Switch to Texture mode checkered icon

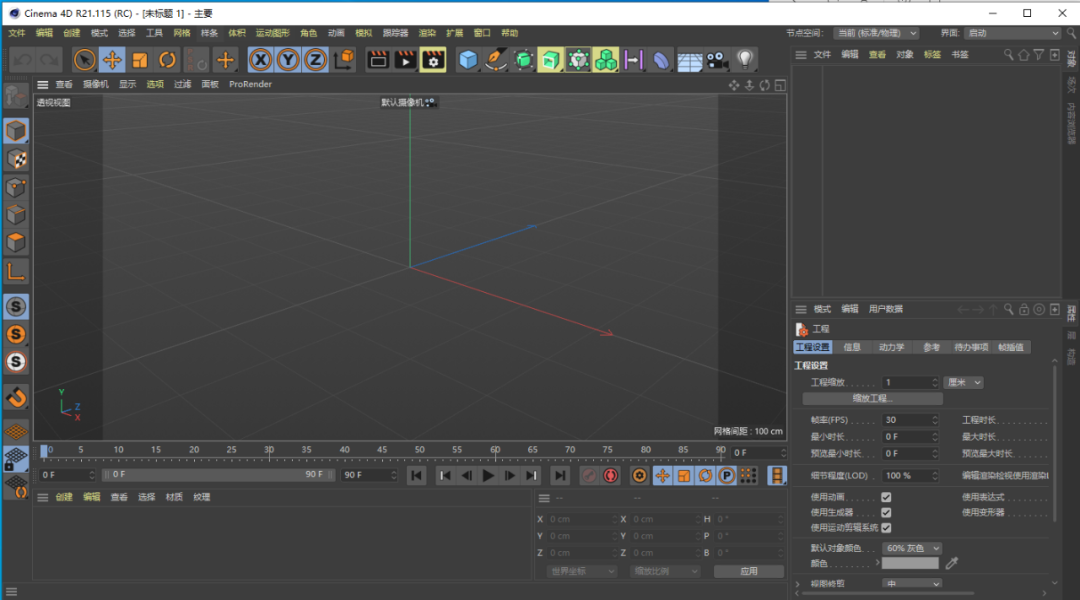click(x=16, y=159)
